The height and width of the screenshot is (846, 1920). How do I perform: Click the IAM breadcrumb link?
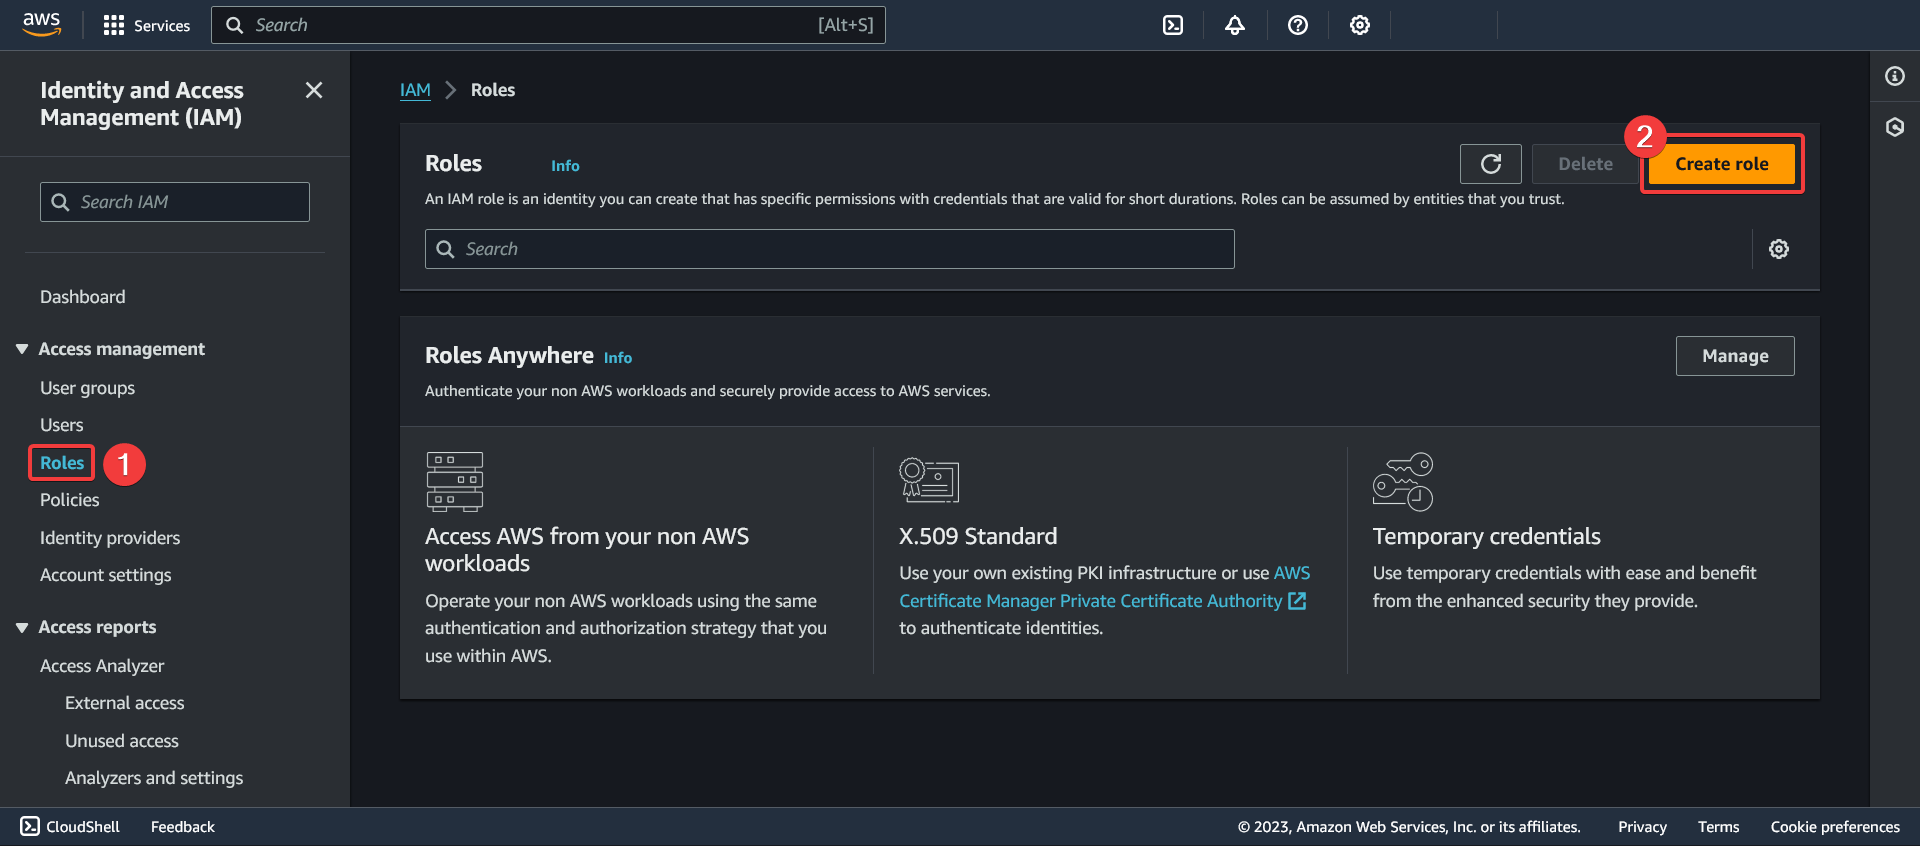click(x=415, y=90)
